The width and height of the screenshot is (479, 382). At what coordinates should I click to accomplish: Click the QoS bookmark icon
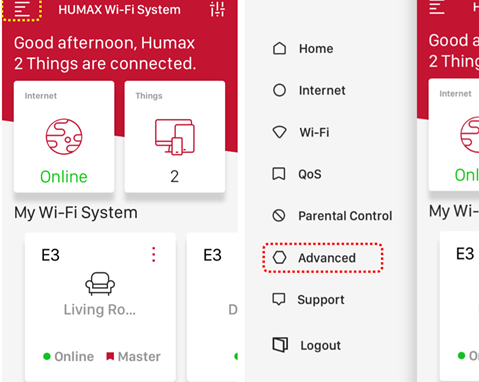tap(279, 174)
